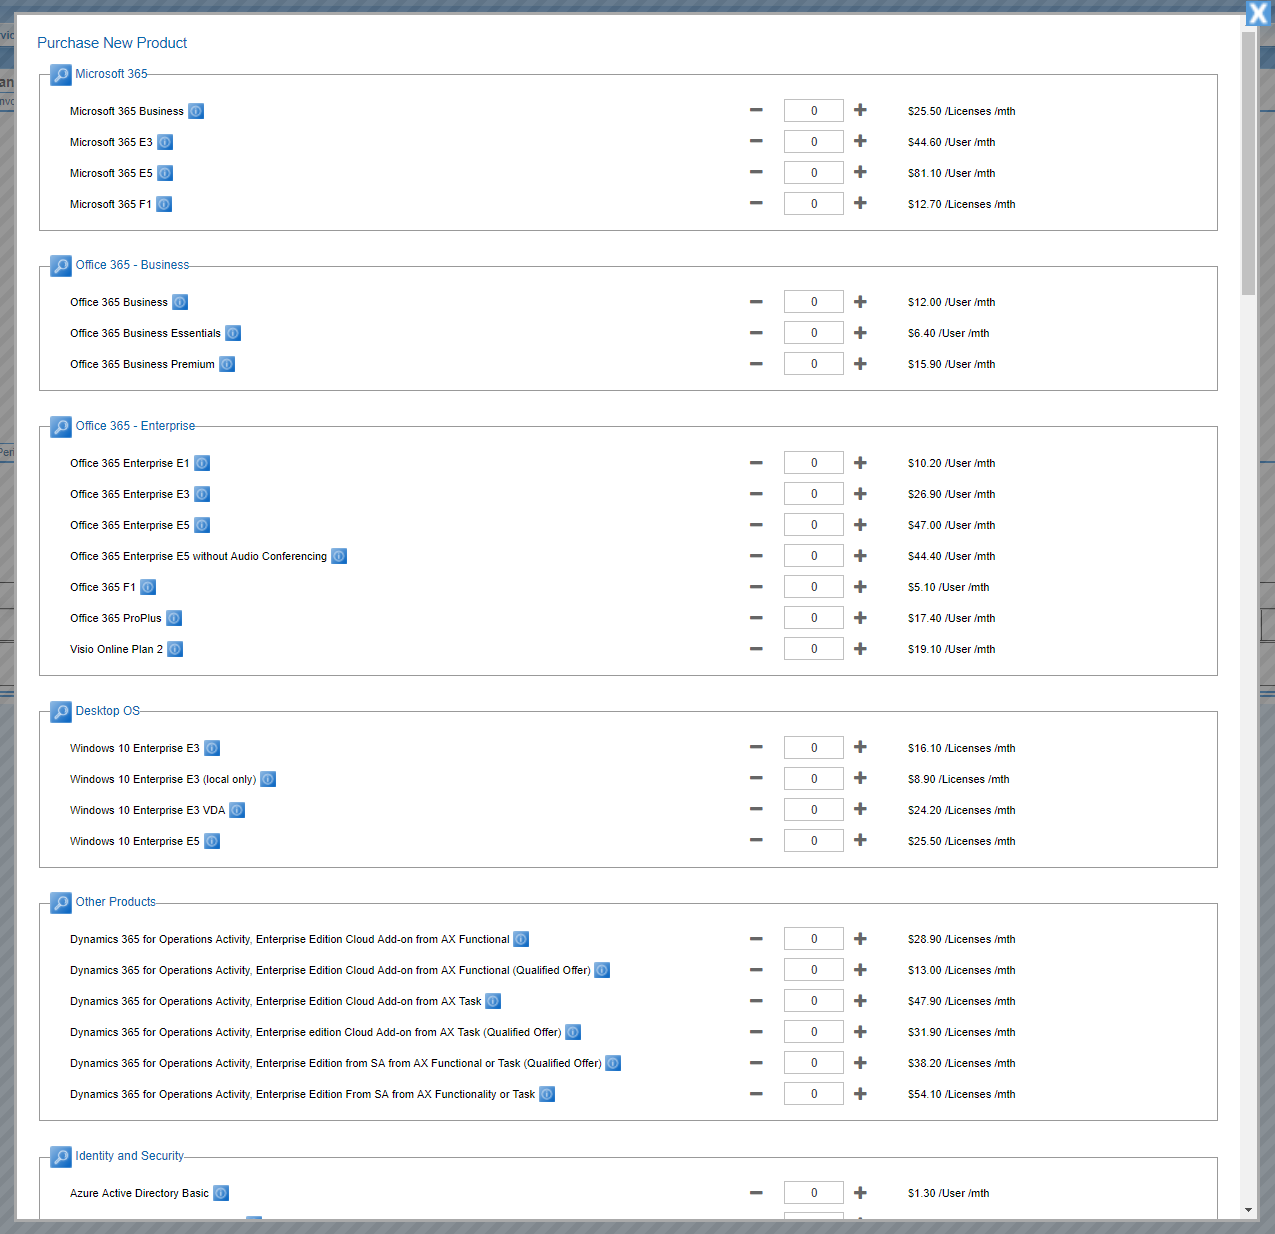The width and height of the screenshot is (1275, 1234).
Task: Click quantity field for Microsoft 365 F1
Action: coord(814,204)
